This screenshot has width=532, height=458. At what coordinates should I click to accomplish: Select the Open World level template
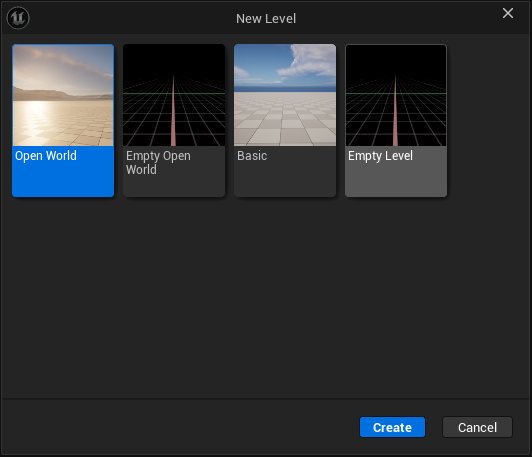(63, 120)
